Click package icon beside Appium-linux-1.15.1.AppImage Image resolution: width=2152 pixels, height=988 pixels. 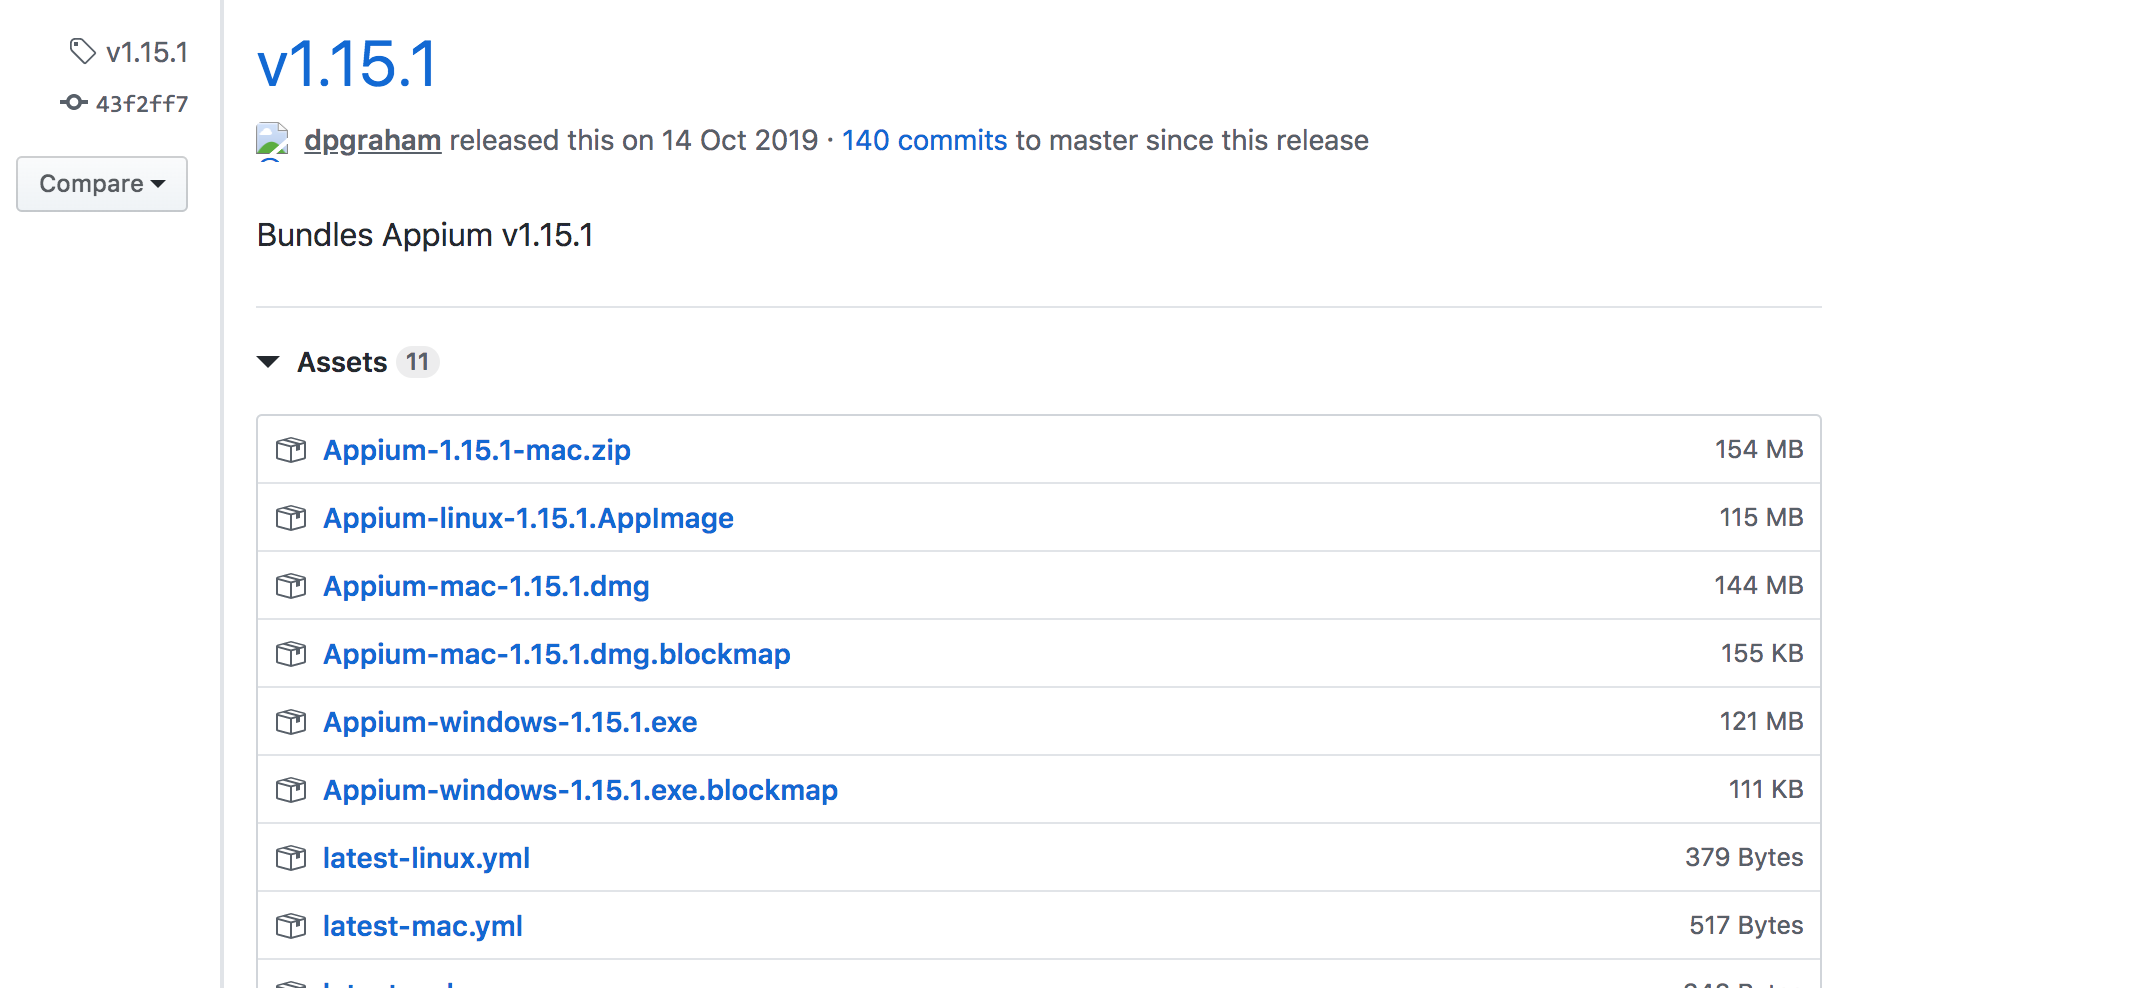(x=291, y=518)
